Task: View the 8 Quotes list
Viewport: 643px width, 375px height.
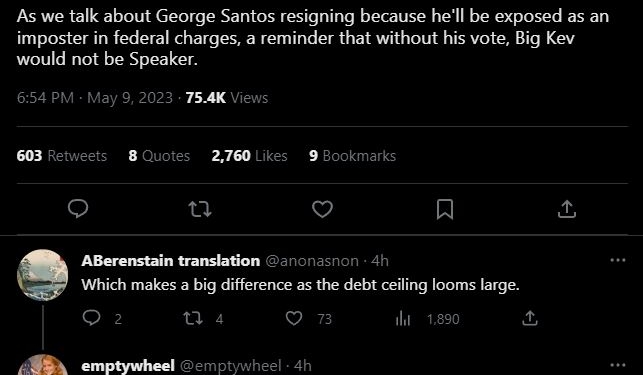Action: [159, 156]
